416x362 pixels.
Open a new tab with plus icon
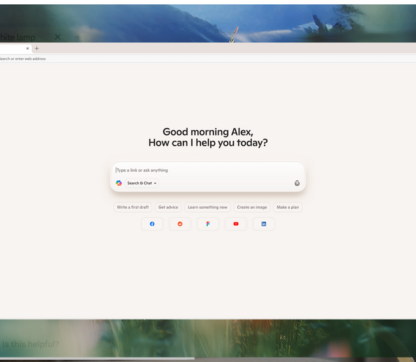coord(37,48)
